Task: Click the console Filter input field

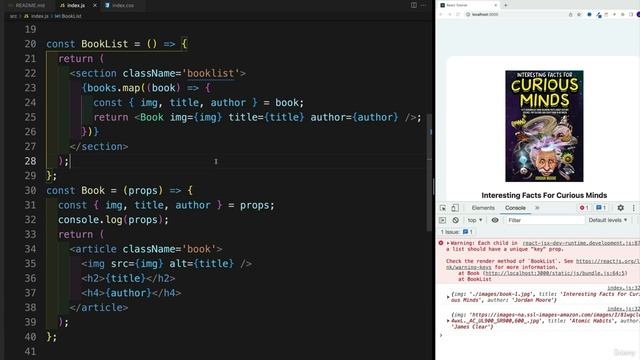Action: [x=545, y=220]
